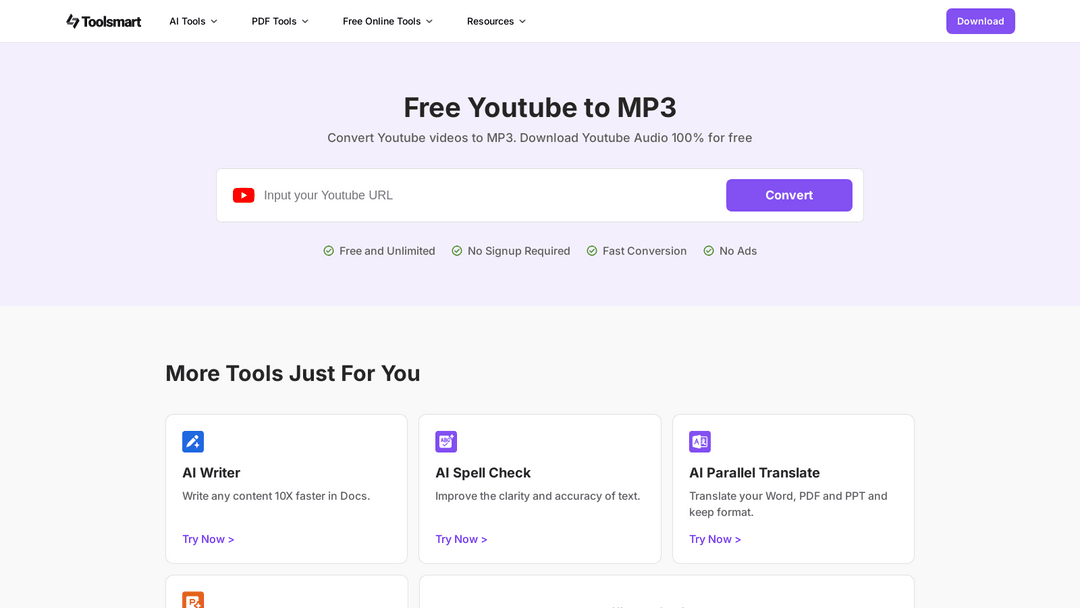Click the green check icon beside No Ads

click(x=709, y=251)
